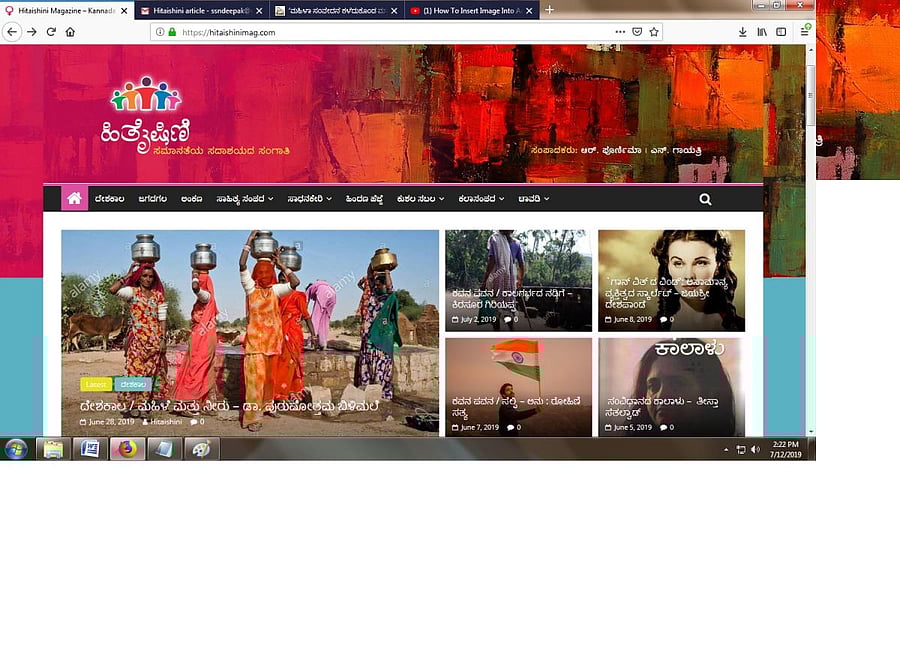
Task: Open the site search using the magnifier icon
Action: click(705, 199)
